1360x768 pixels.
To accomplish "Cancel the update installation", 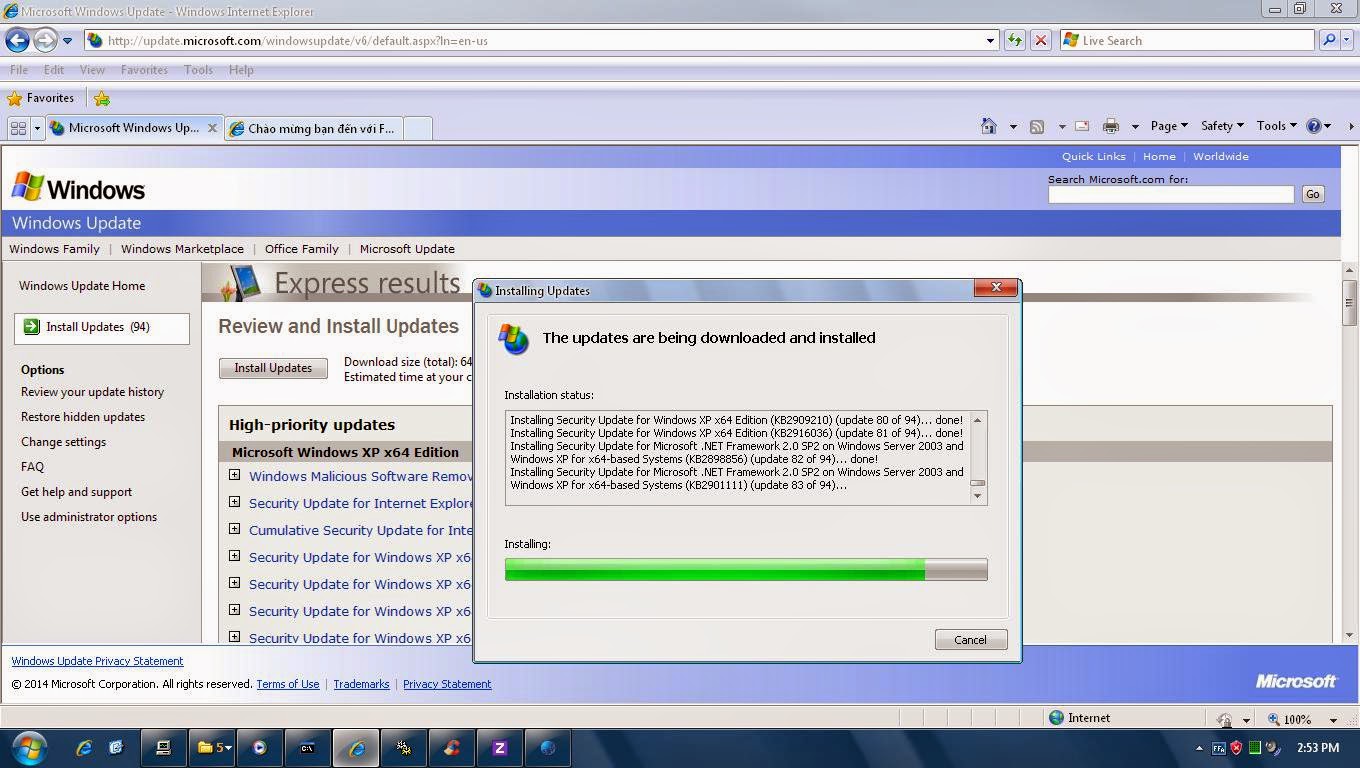I will [970, 640].
